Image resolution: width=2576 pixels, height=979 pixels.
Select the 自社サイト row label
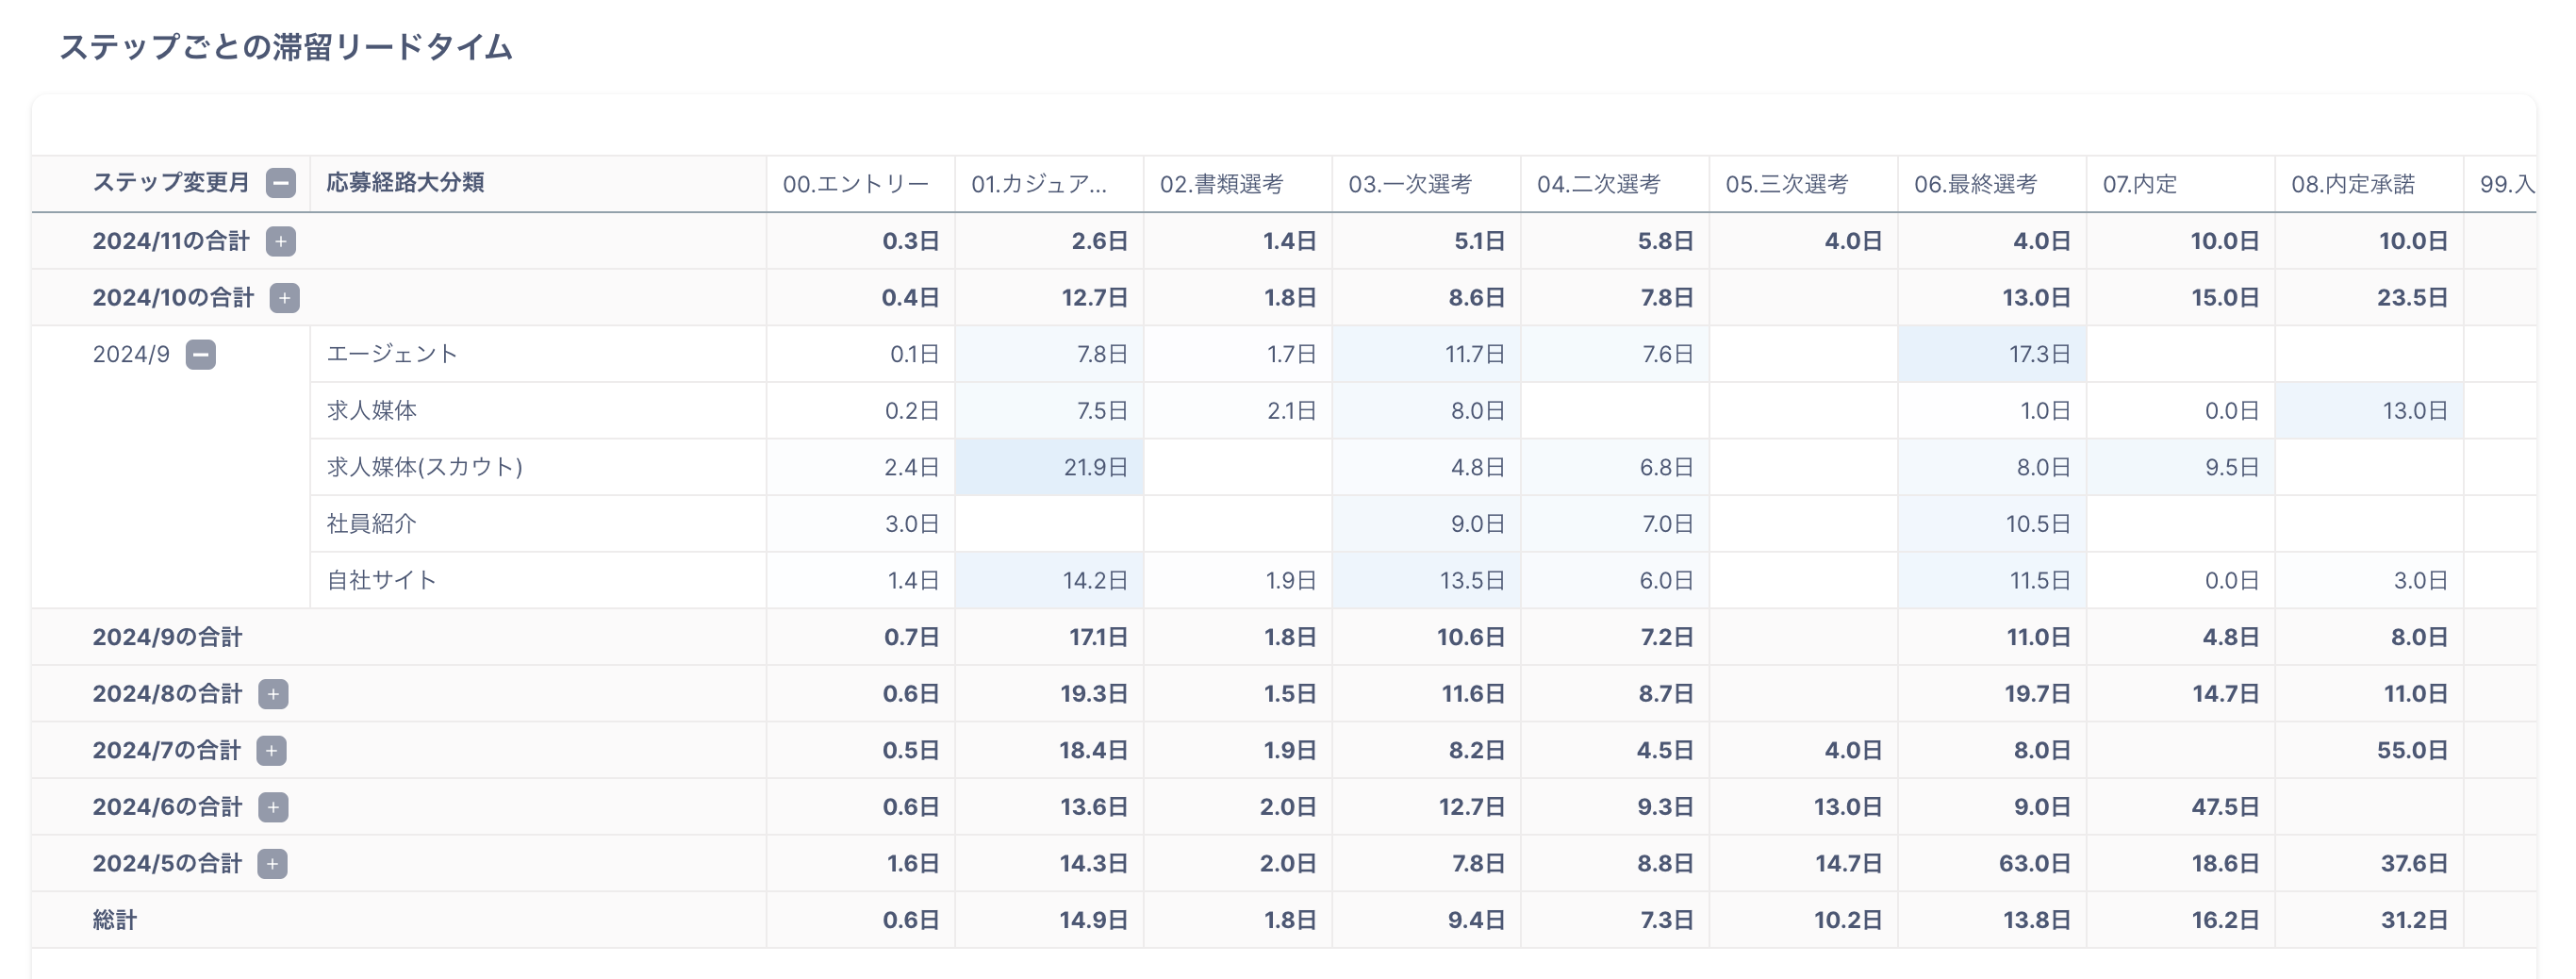381,580
